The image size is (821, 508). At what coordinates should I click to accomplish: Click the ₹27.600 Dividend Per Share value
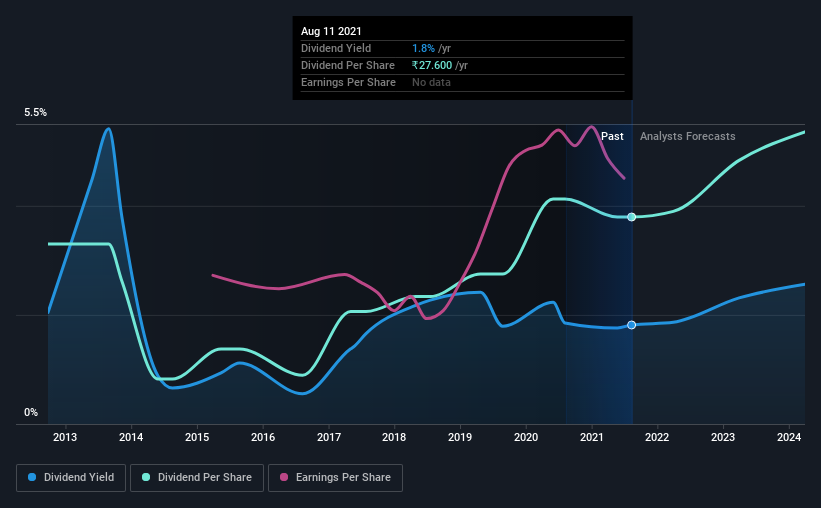pyautogui.click(x=432, y=65)
